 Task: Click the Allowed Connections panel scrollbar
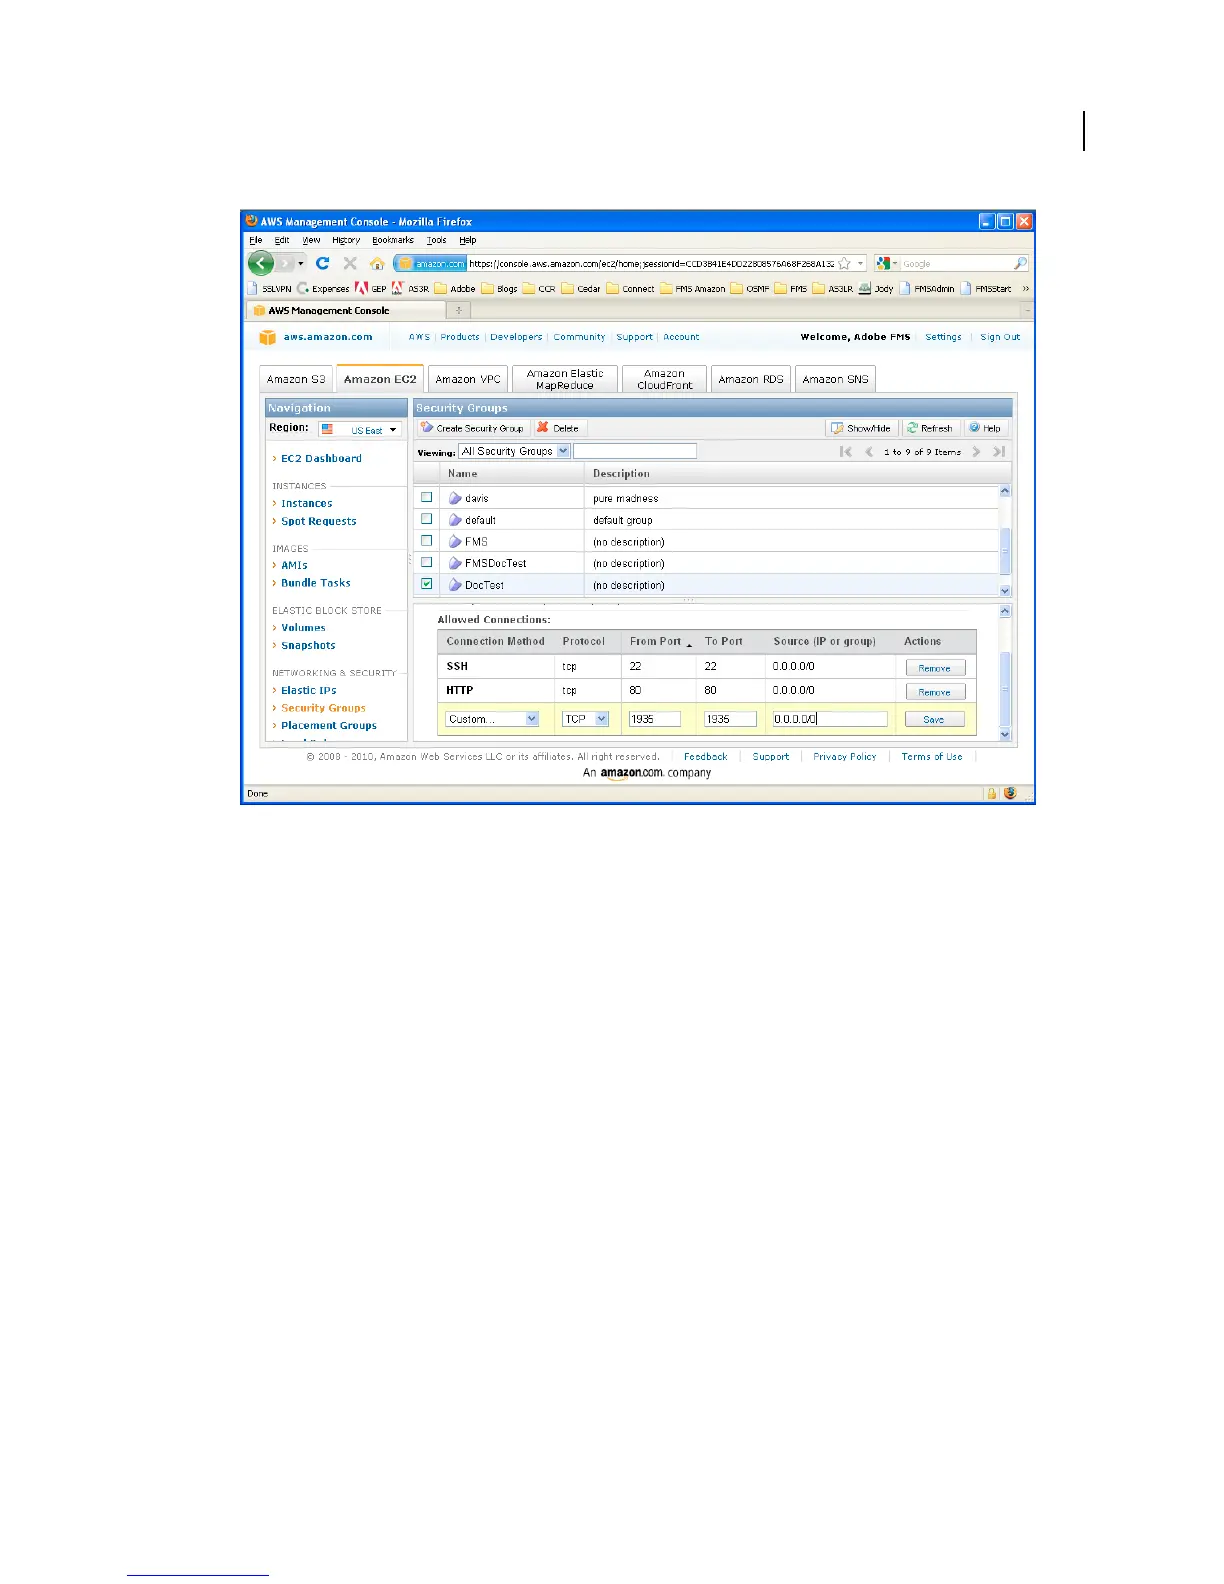click(1005, 672)
